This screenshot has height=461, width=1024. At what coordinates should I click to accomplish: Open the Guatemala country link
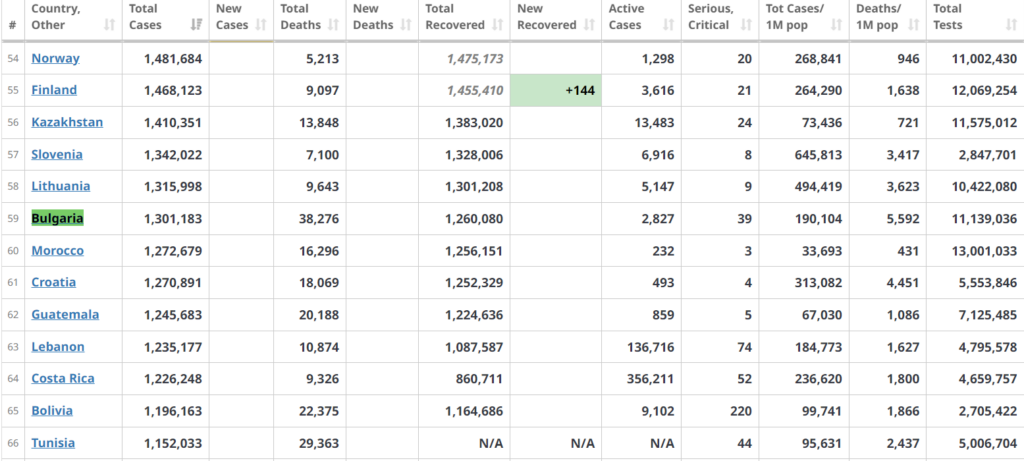coord(65,314)
